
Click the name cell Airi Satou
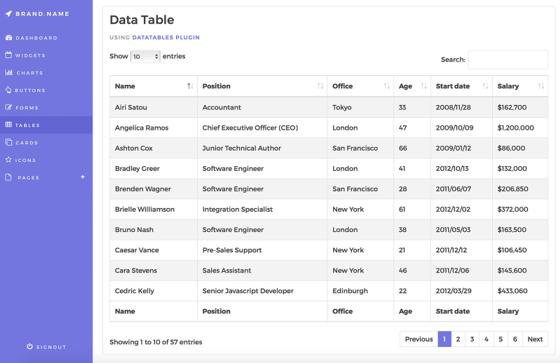click(x=154, y=107)
